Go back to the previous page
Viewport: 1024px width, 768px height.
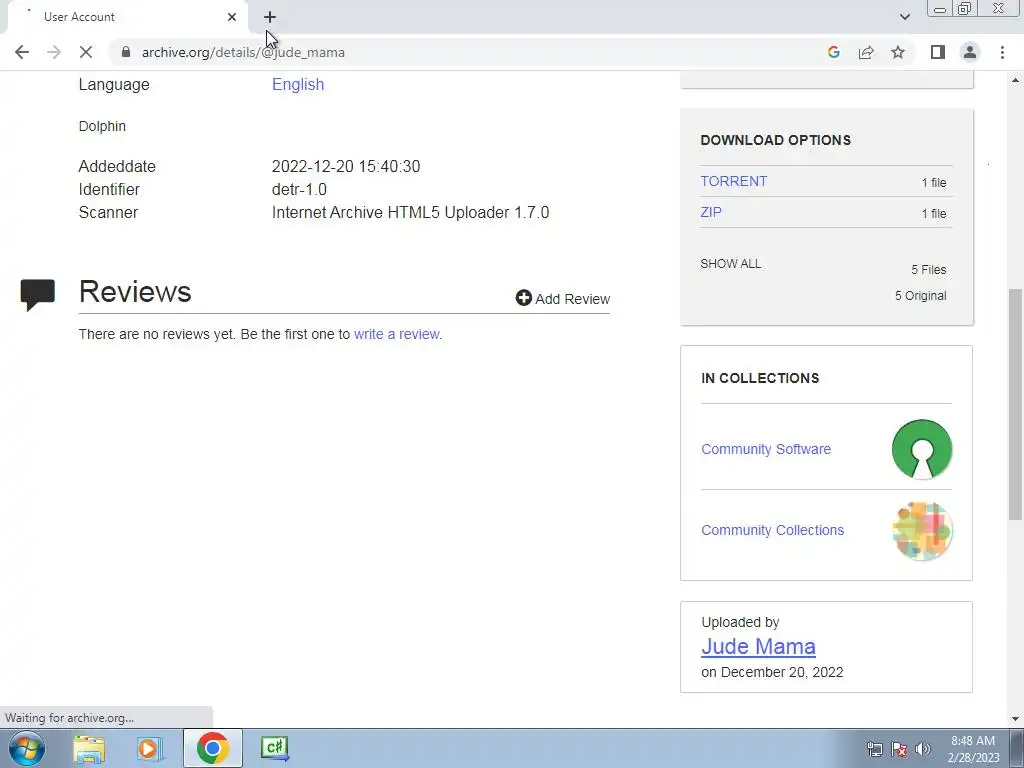(x=22, y=52)
